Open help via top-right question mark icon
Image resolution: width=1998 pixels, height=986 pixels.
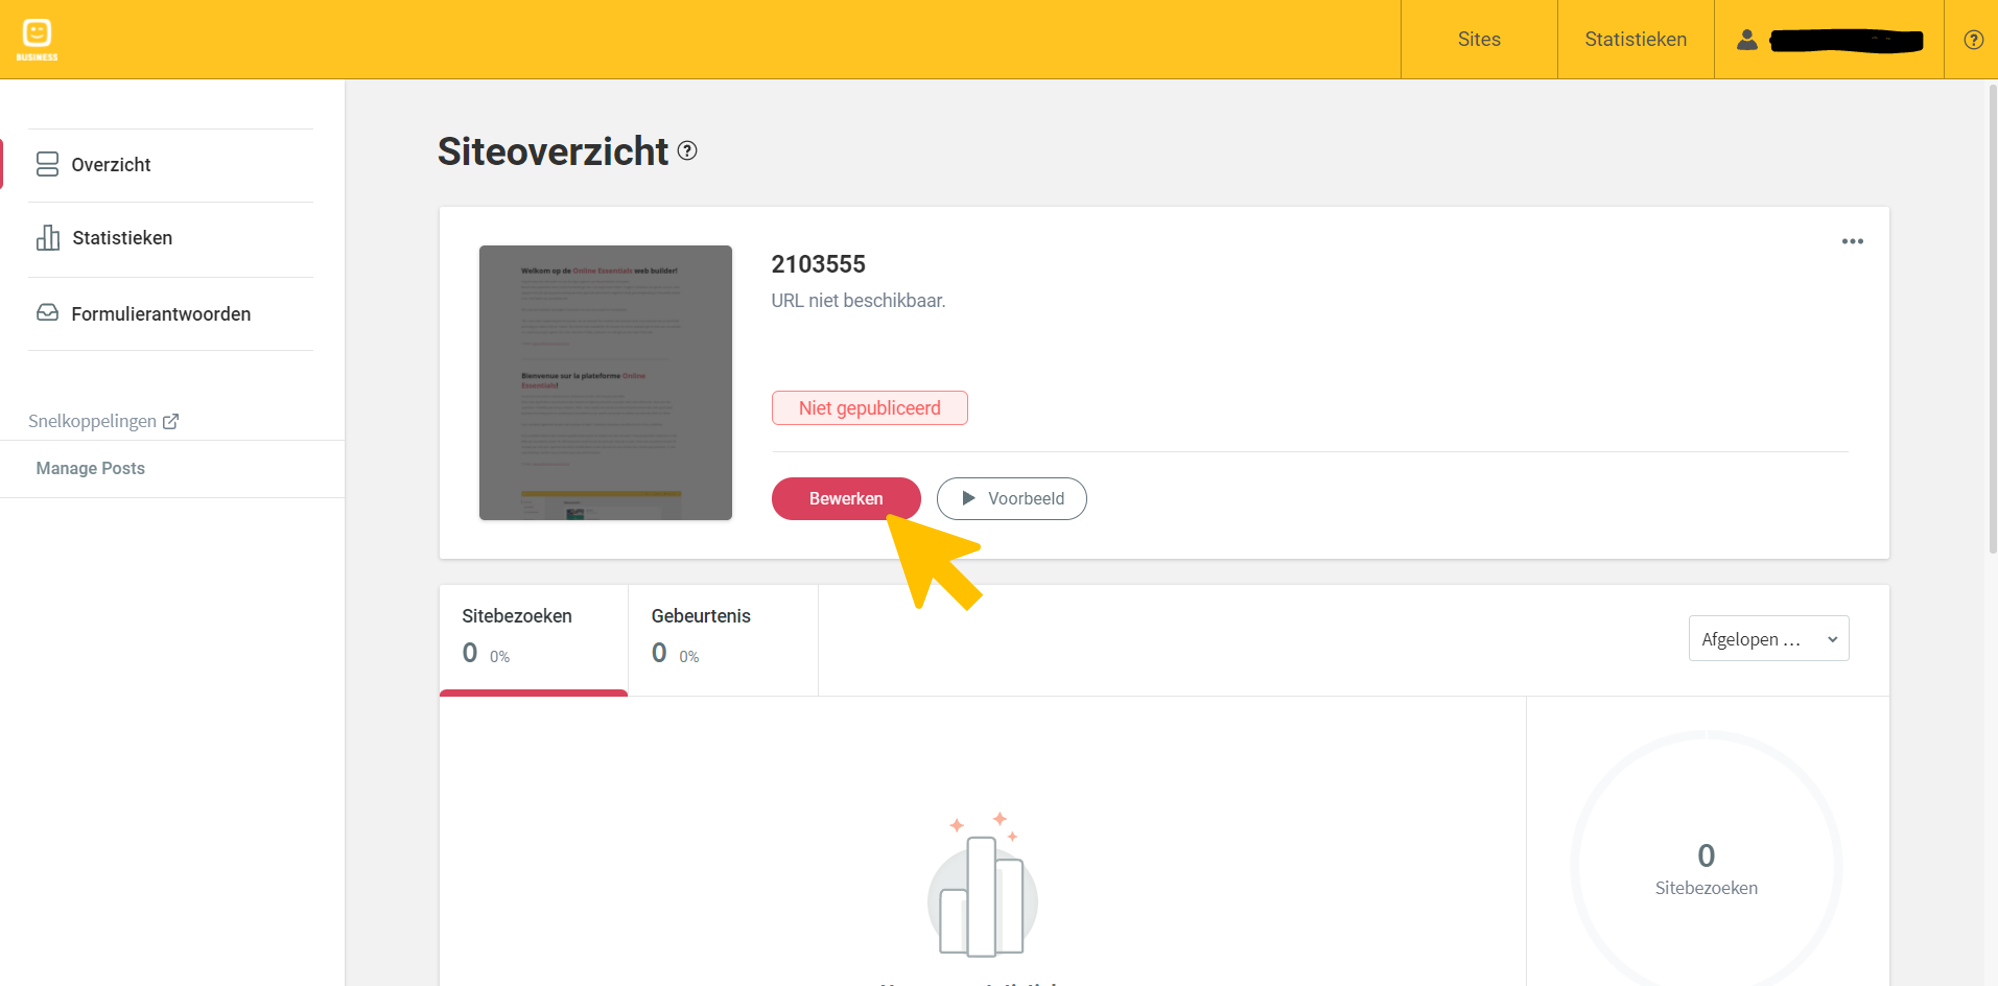1972,40
